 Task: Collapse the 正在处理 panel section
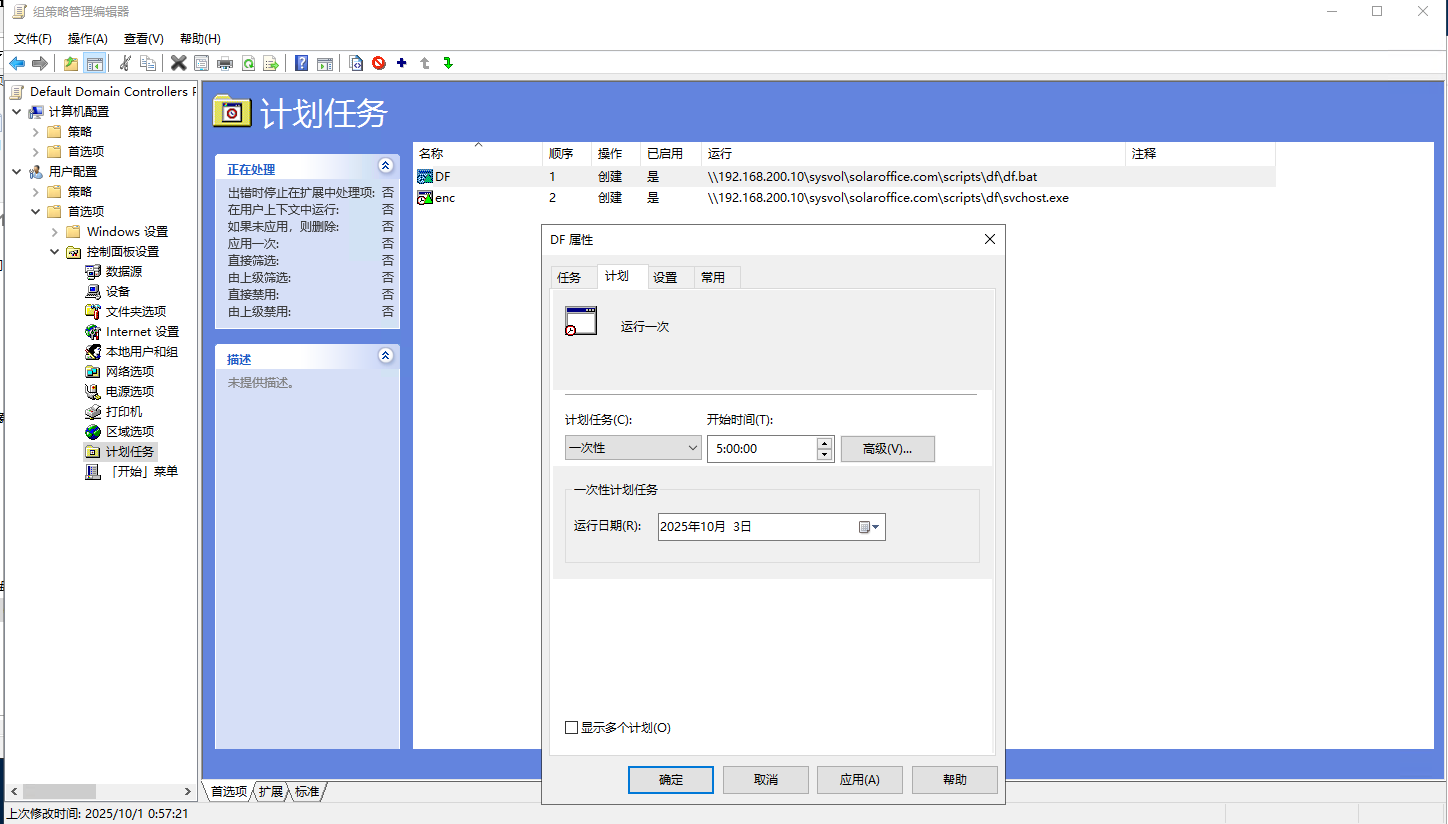point(385,166)
